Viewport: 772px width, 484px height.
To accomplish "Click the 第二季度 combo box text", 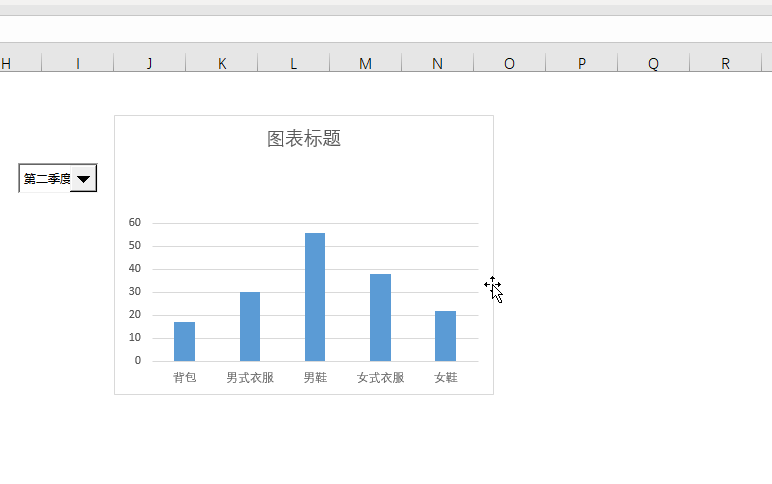I will (47, 179).
